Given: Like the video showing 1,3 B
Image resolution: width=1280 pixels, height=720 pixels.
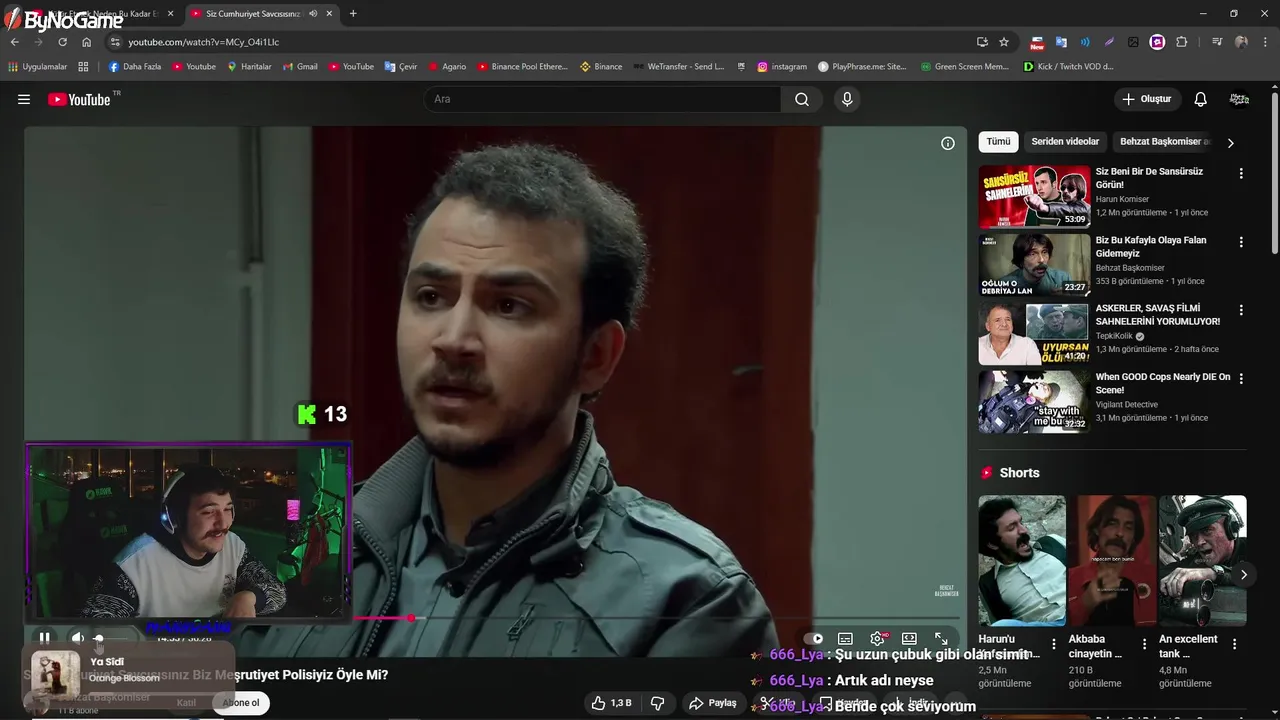Looking at the screenshot, I should tap(610, 703).
